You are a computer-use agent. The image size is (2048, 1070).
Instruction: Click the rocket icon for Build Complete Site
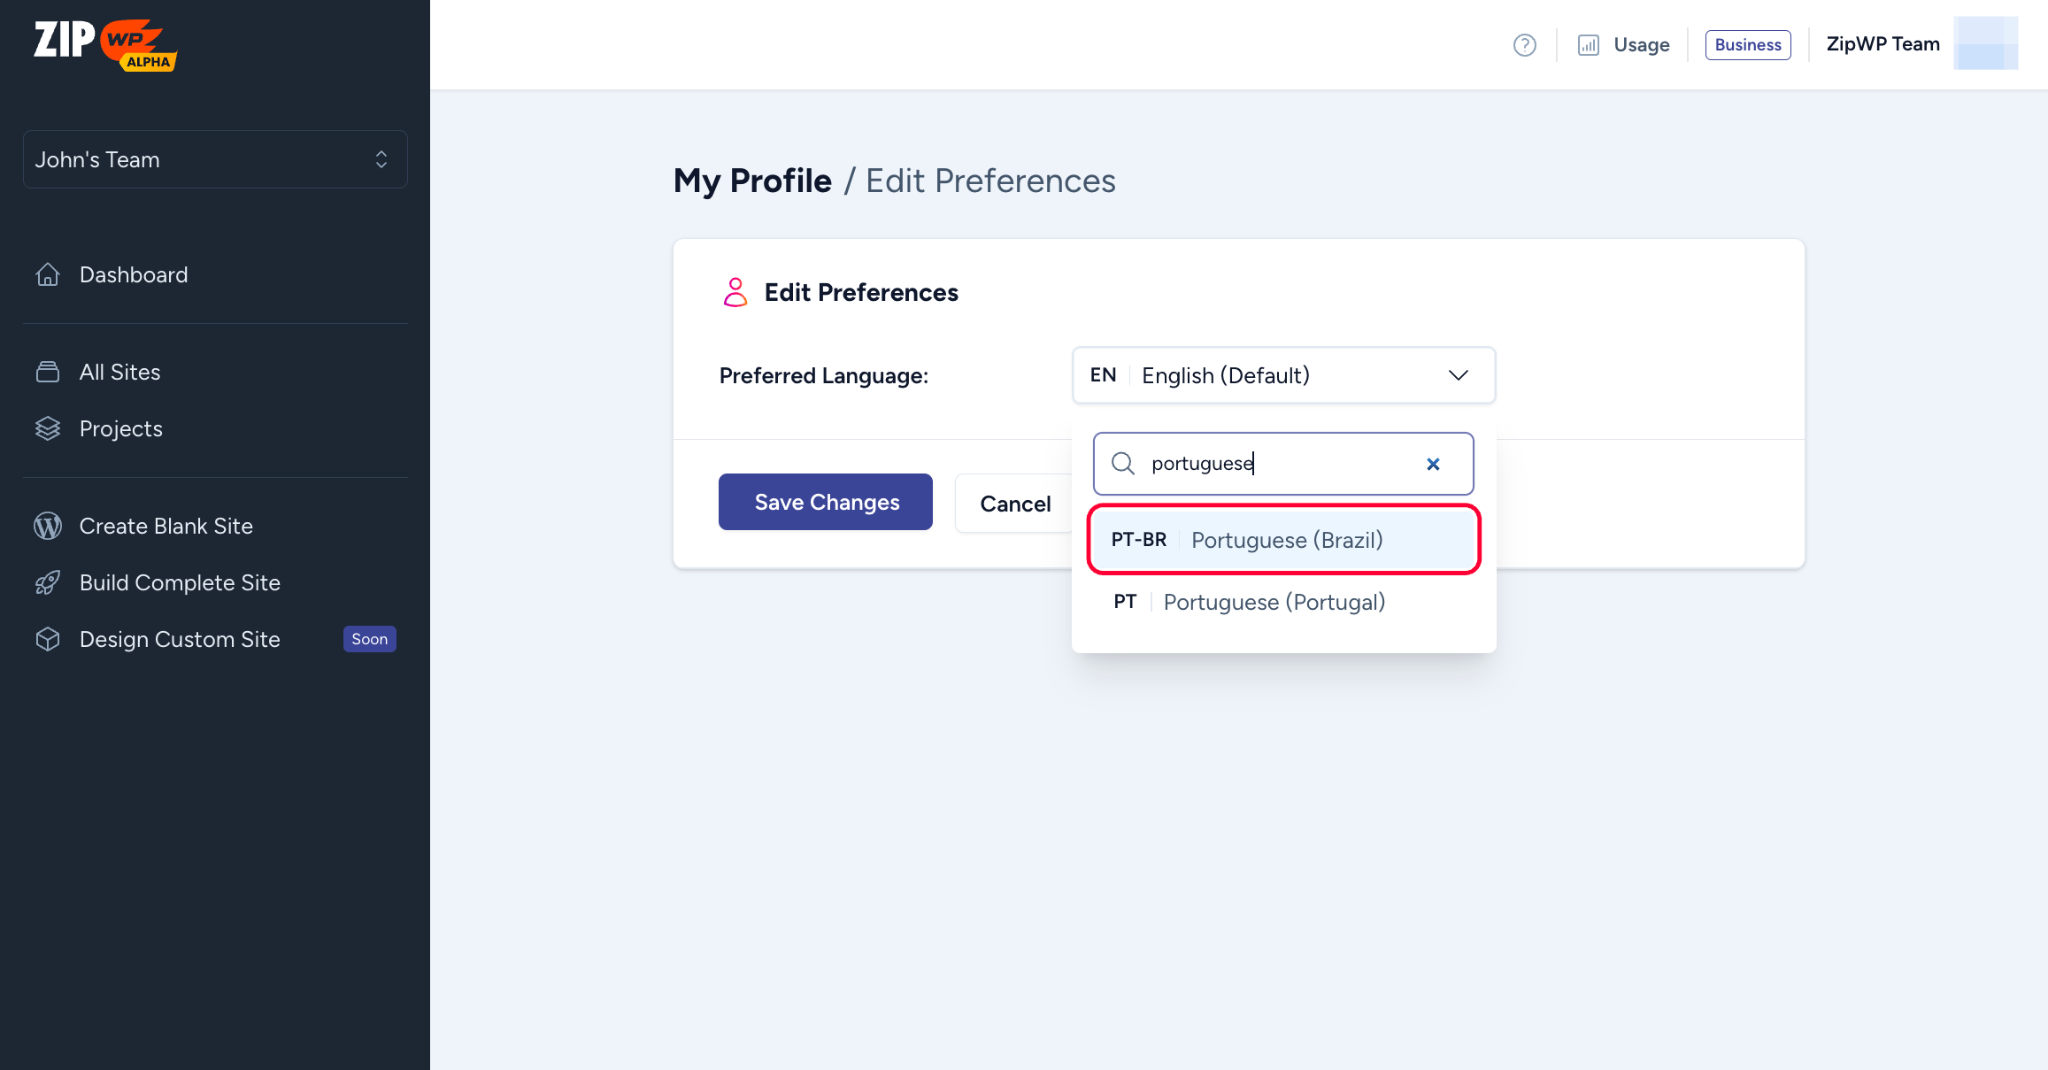[x=48, y=583]
